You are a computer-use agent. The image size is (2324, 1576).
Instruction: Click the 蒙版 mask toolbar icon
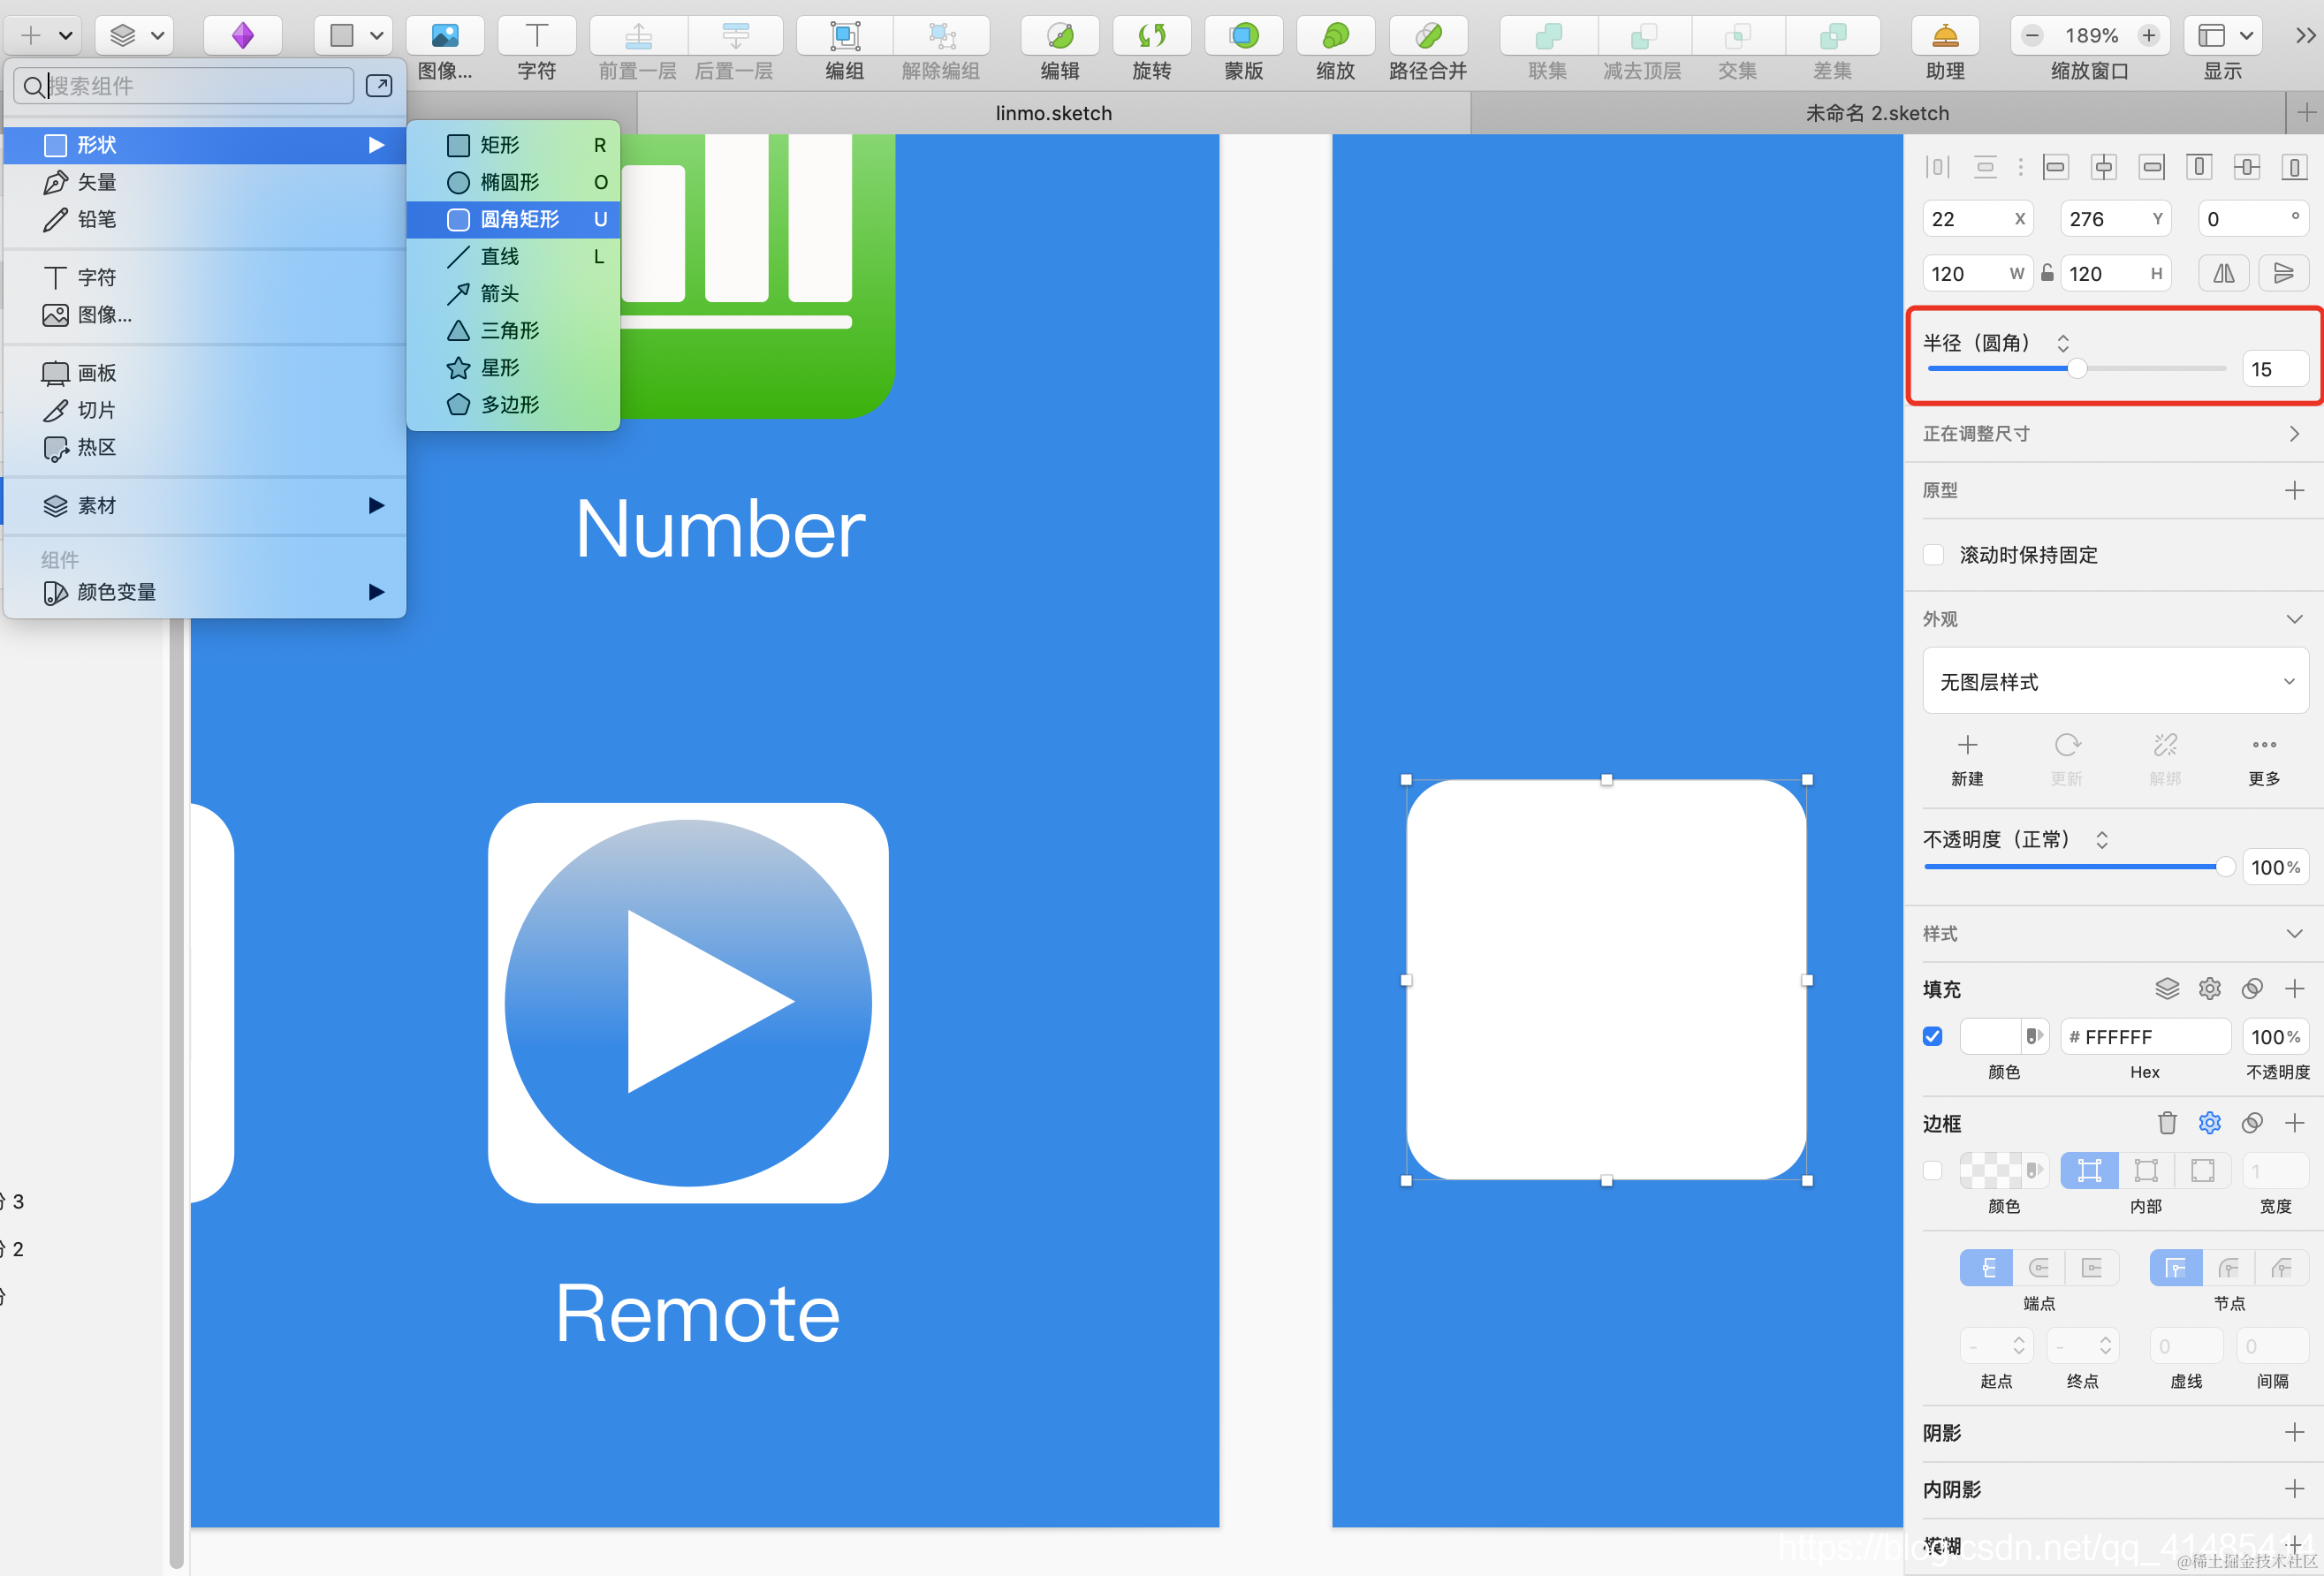(1243, 37)
